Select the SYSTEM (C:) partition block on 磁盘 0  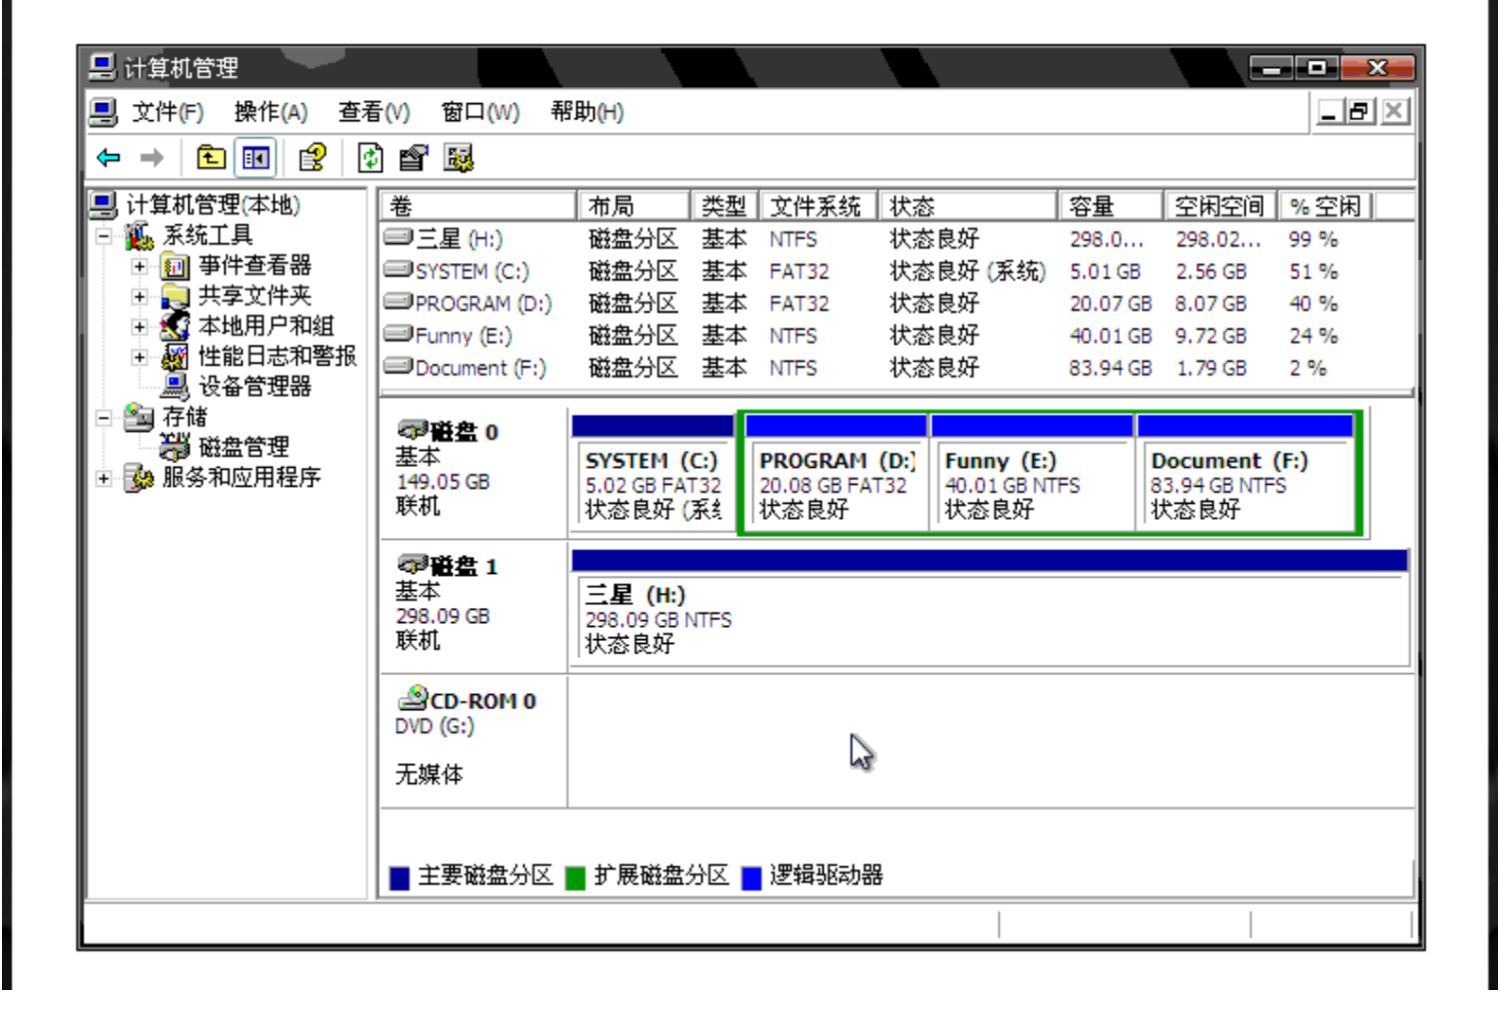point(653,474)
